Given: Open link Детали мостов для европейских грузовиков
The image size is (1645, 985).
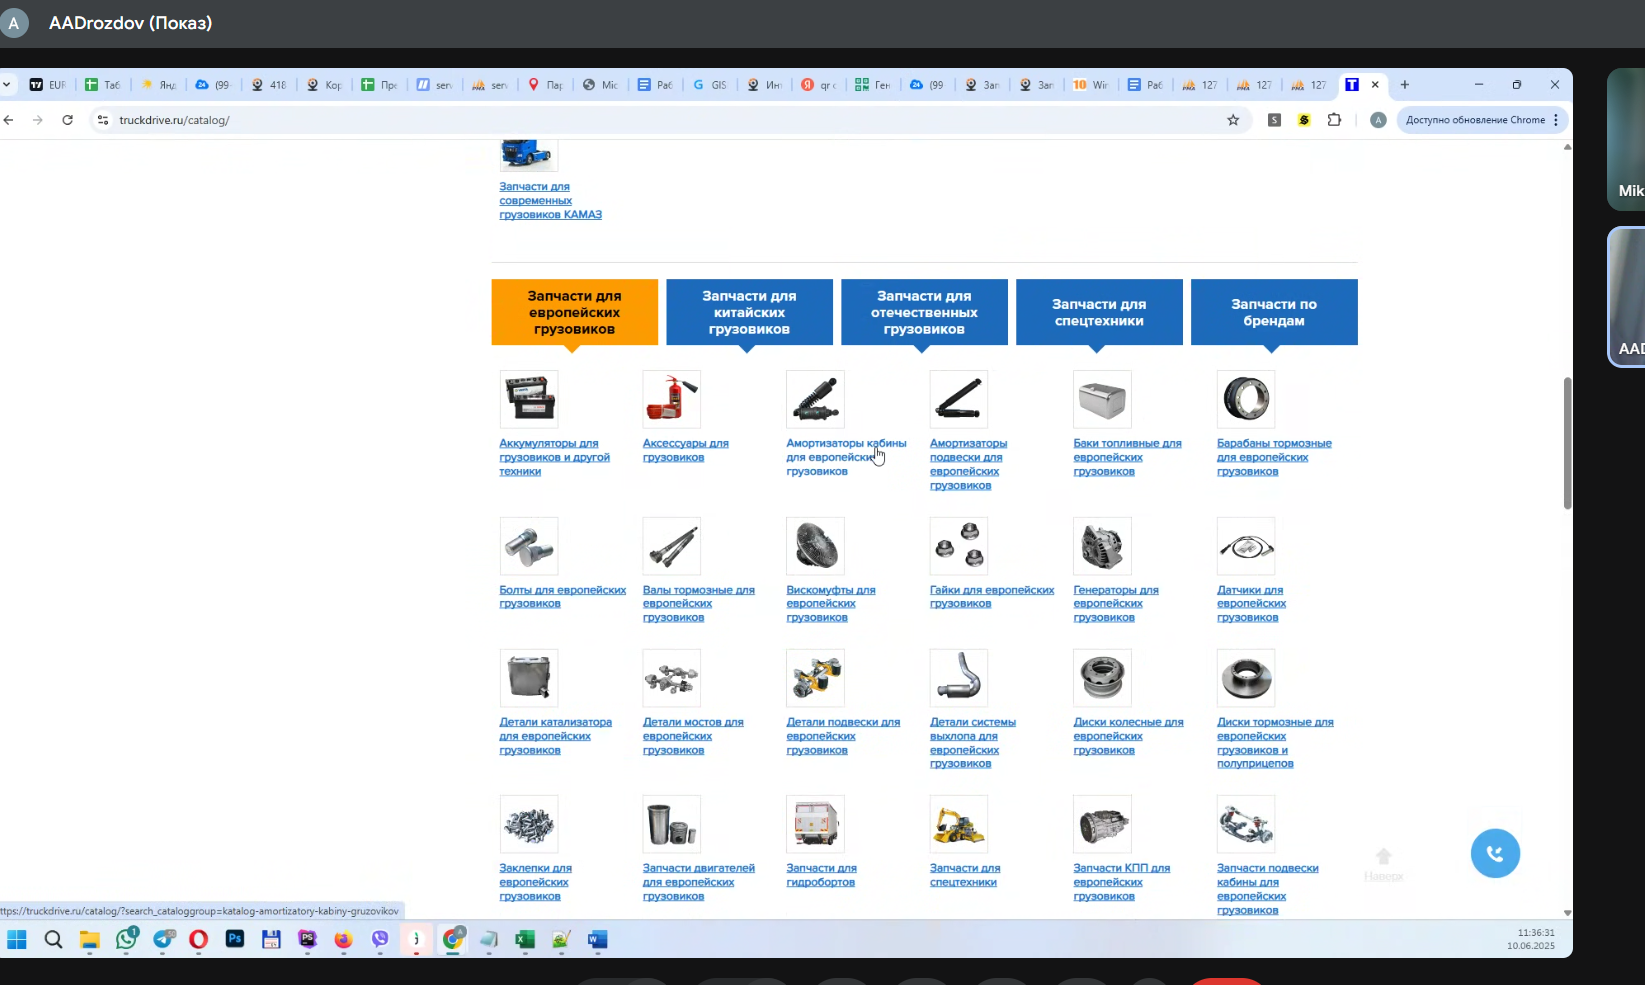Looking at the screenshot, I should [x=693, y=736].
